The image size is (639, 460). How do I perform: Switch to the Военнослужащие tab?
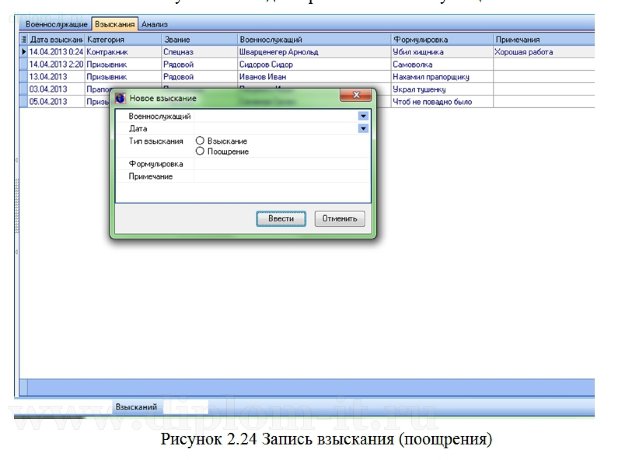click(56, 24)
